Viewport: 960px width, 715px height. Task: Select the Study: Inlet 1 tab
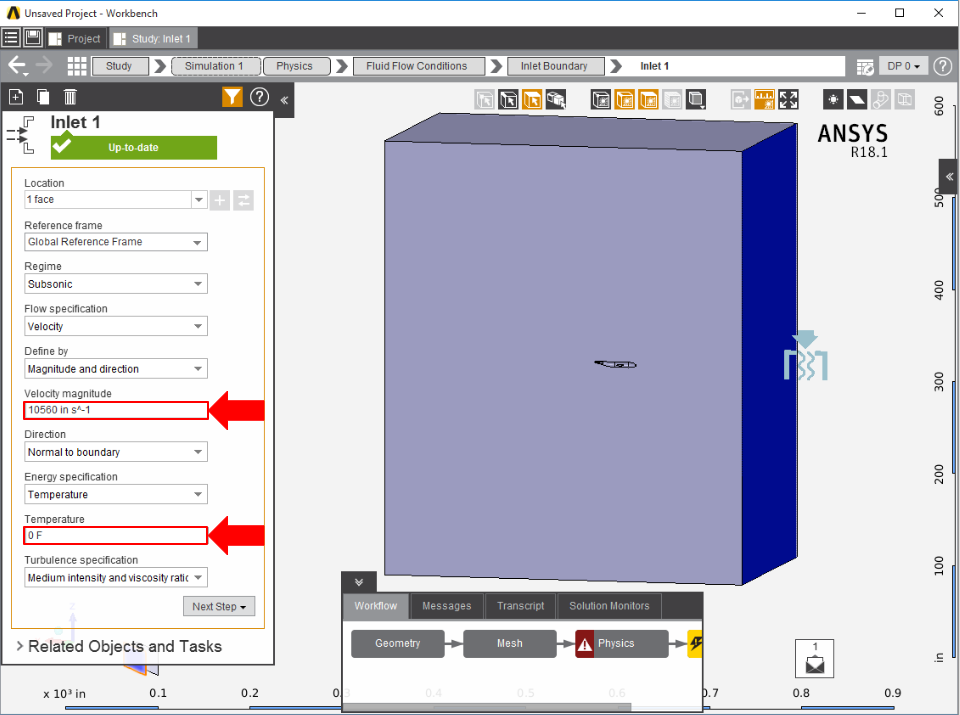tap(153, 39)
